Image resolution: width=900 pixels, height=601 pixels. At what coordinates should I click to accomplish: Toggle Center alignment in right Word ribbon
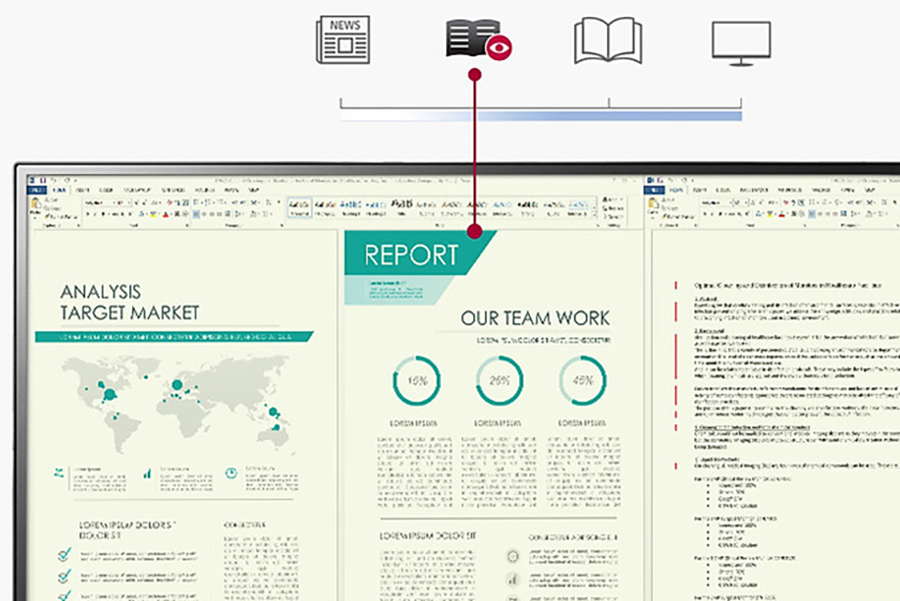[x=820, y=214]
